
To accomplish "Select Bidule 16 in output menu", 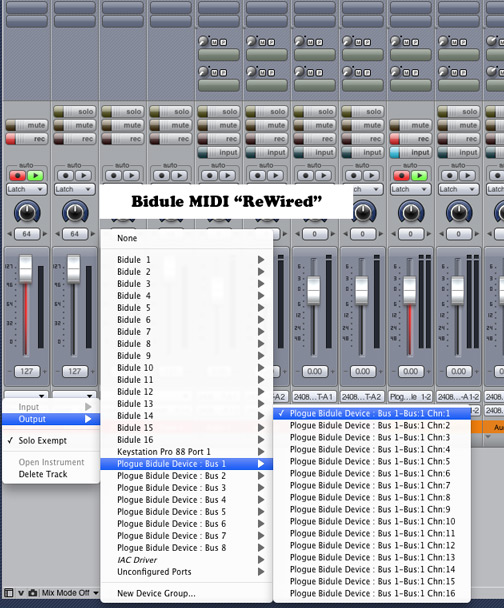I will pyautogui.click(x=186, y=440).
